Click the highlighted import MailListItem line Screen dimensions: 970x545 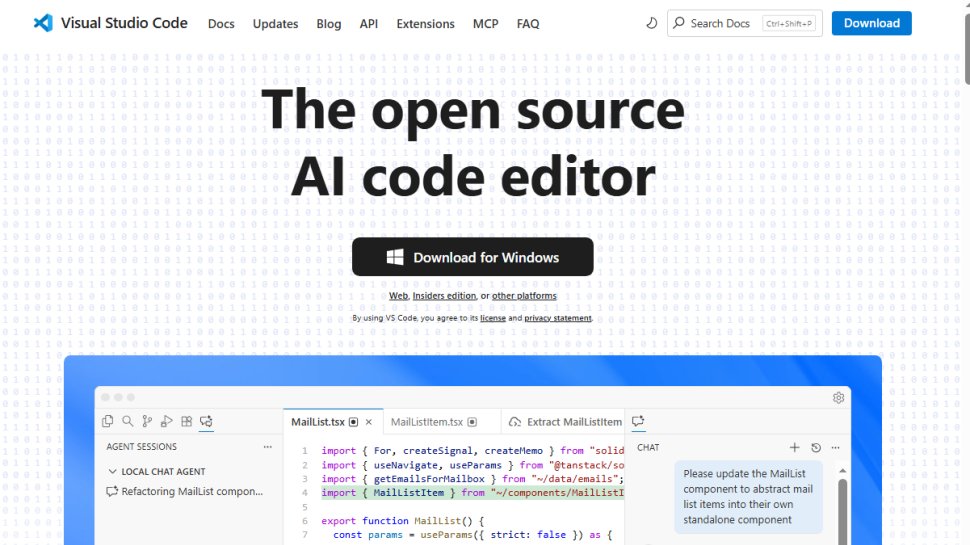472,493
